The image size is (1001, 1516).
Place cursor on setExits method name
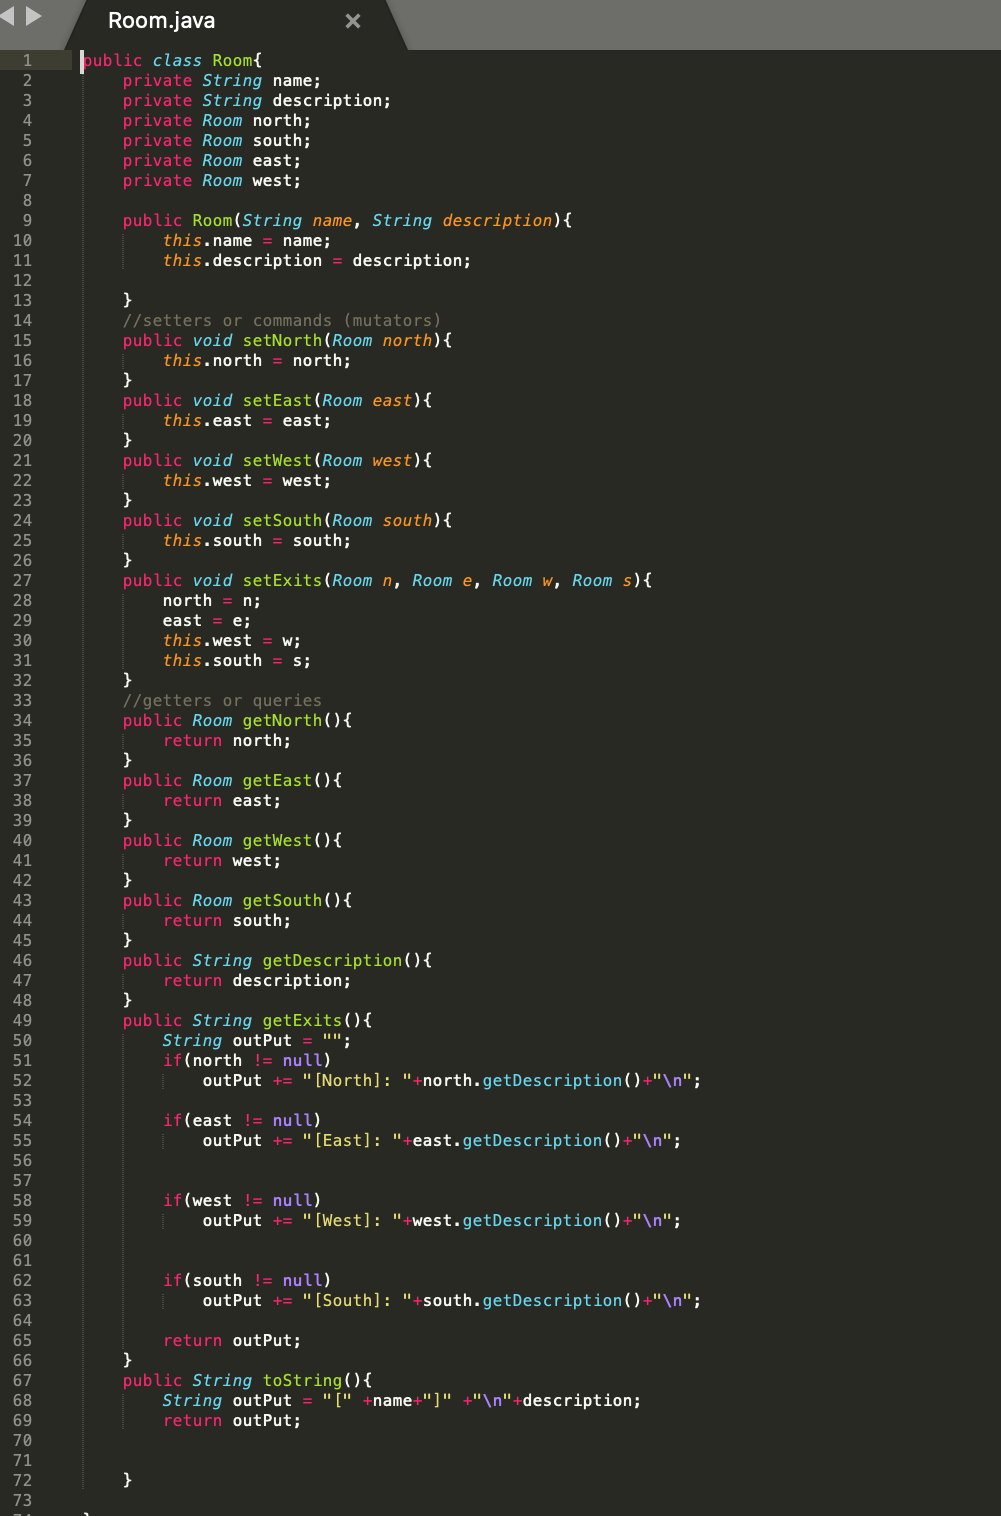coord(282,580)
